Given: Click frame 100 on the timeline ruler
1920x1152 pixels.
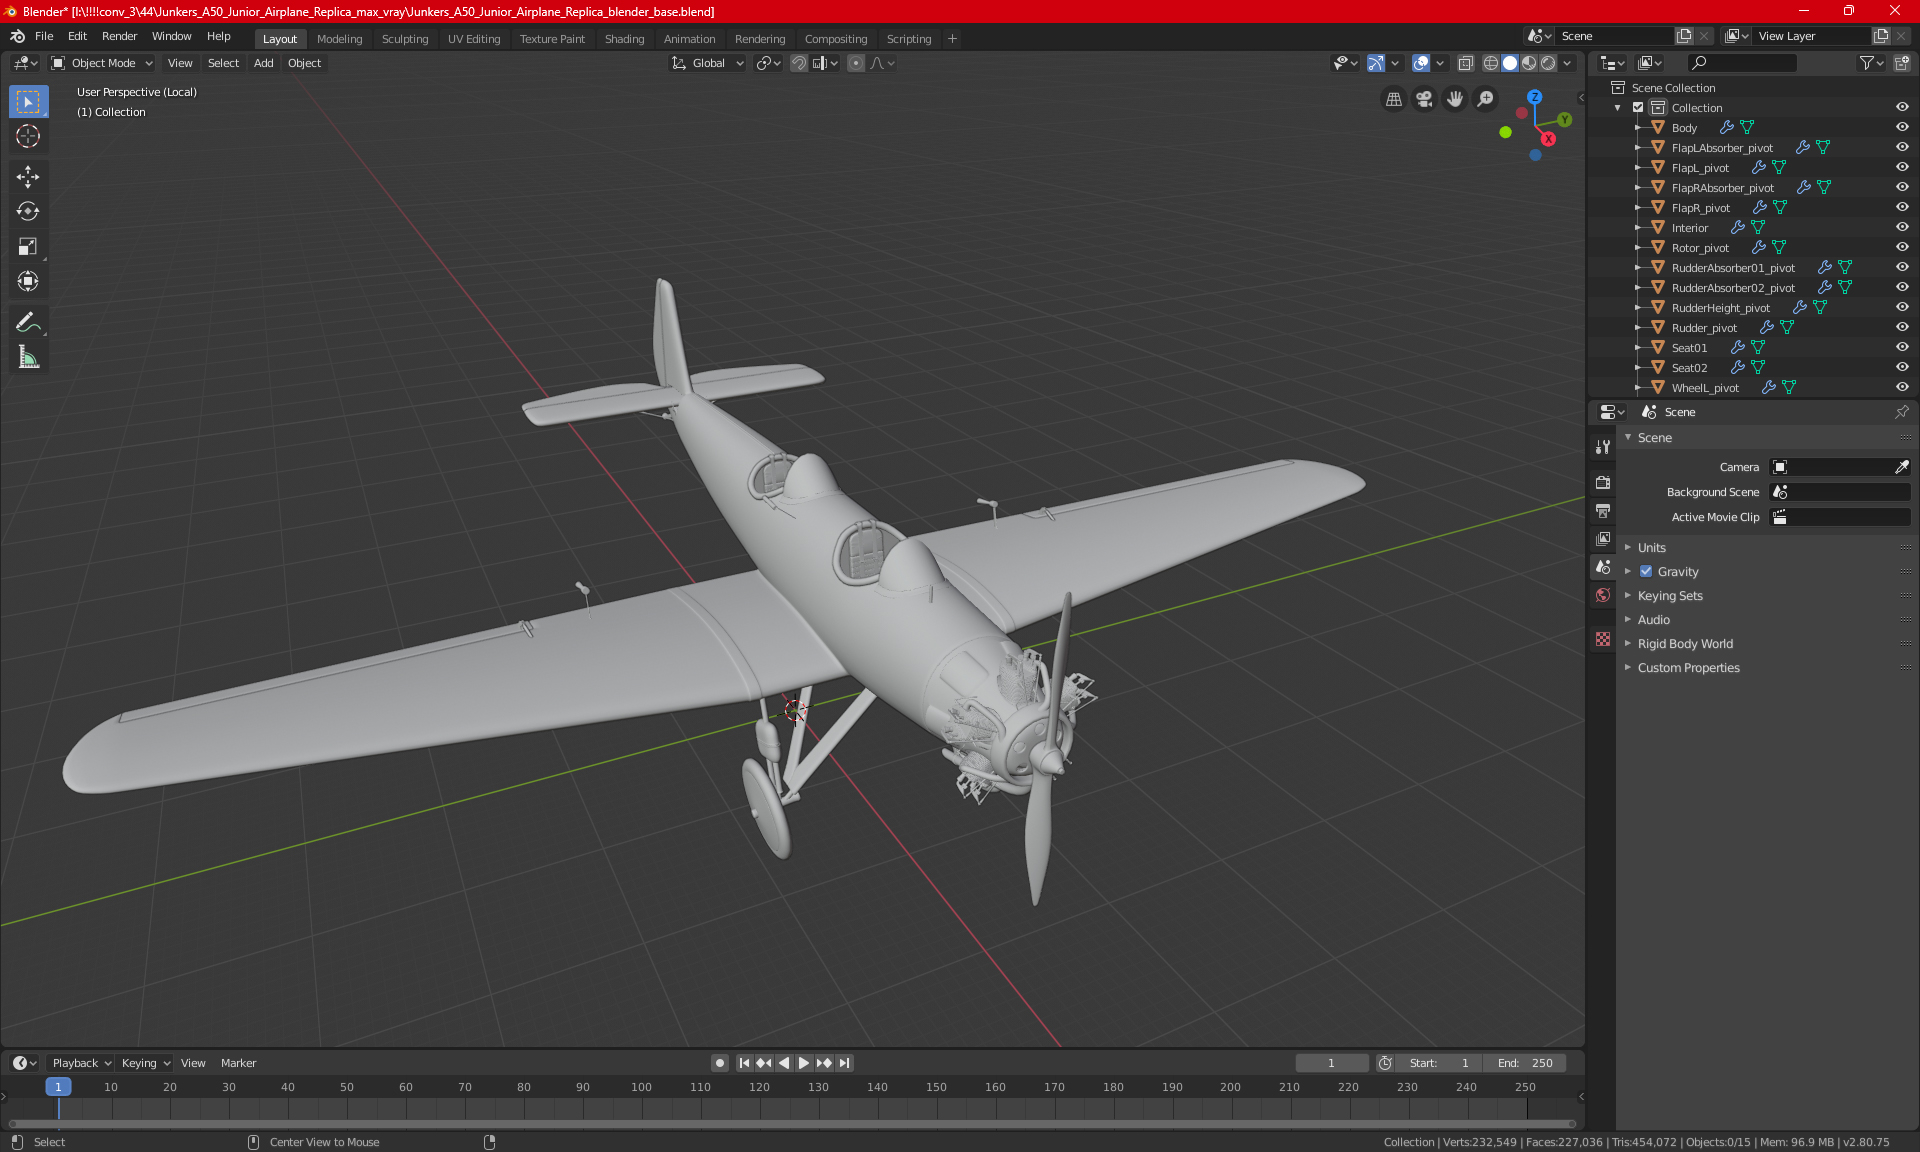Looking at the screenshot, I should [x=641, y=1087].
